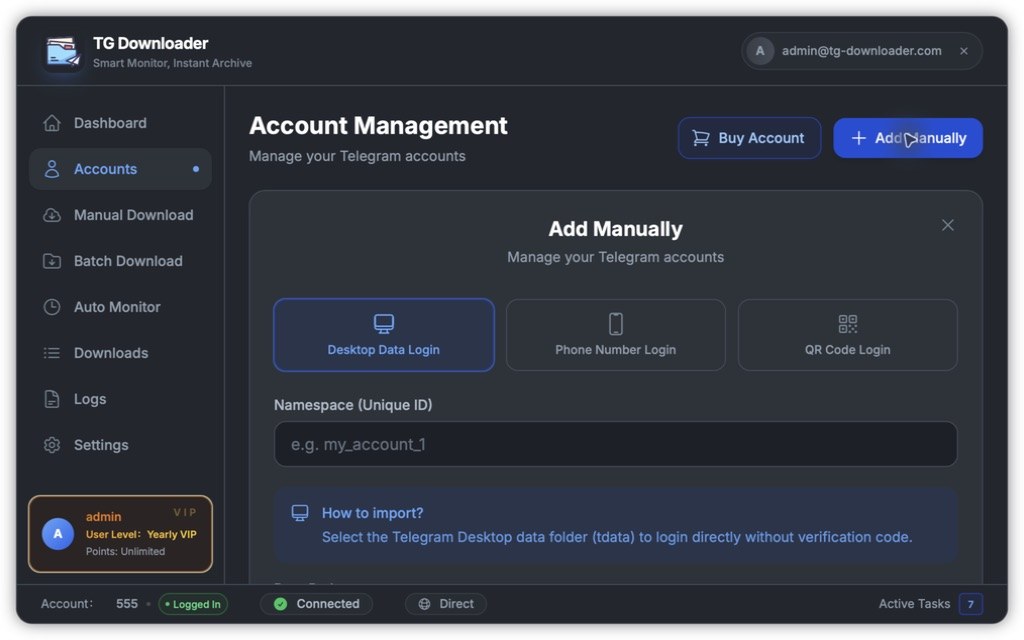
Task: Open Manual Download section
Action: coord(120,215)
